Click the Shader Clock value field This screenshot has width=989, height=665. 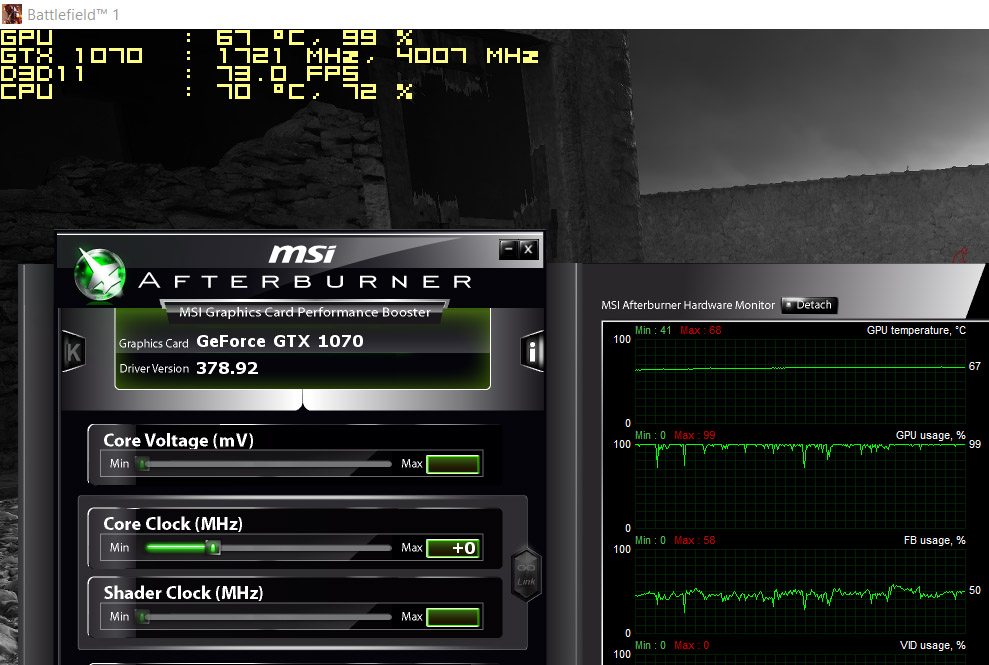(x=453, y=617)
